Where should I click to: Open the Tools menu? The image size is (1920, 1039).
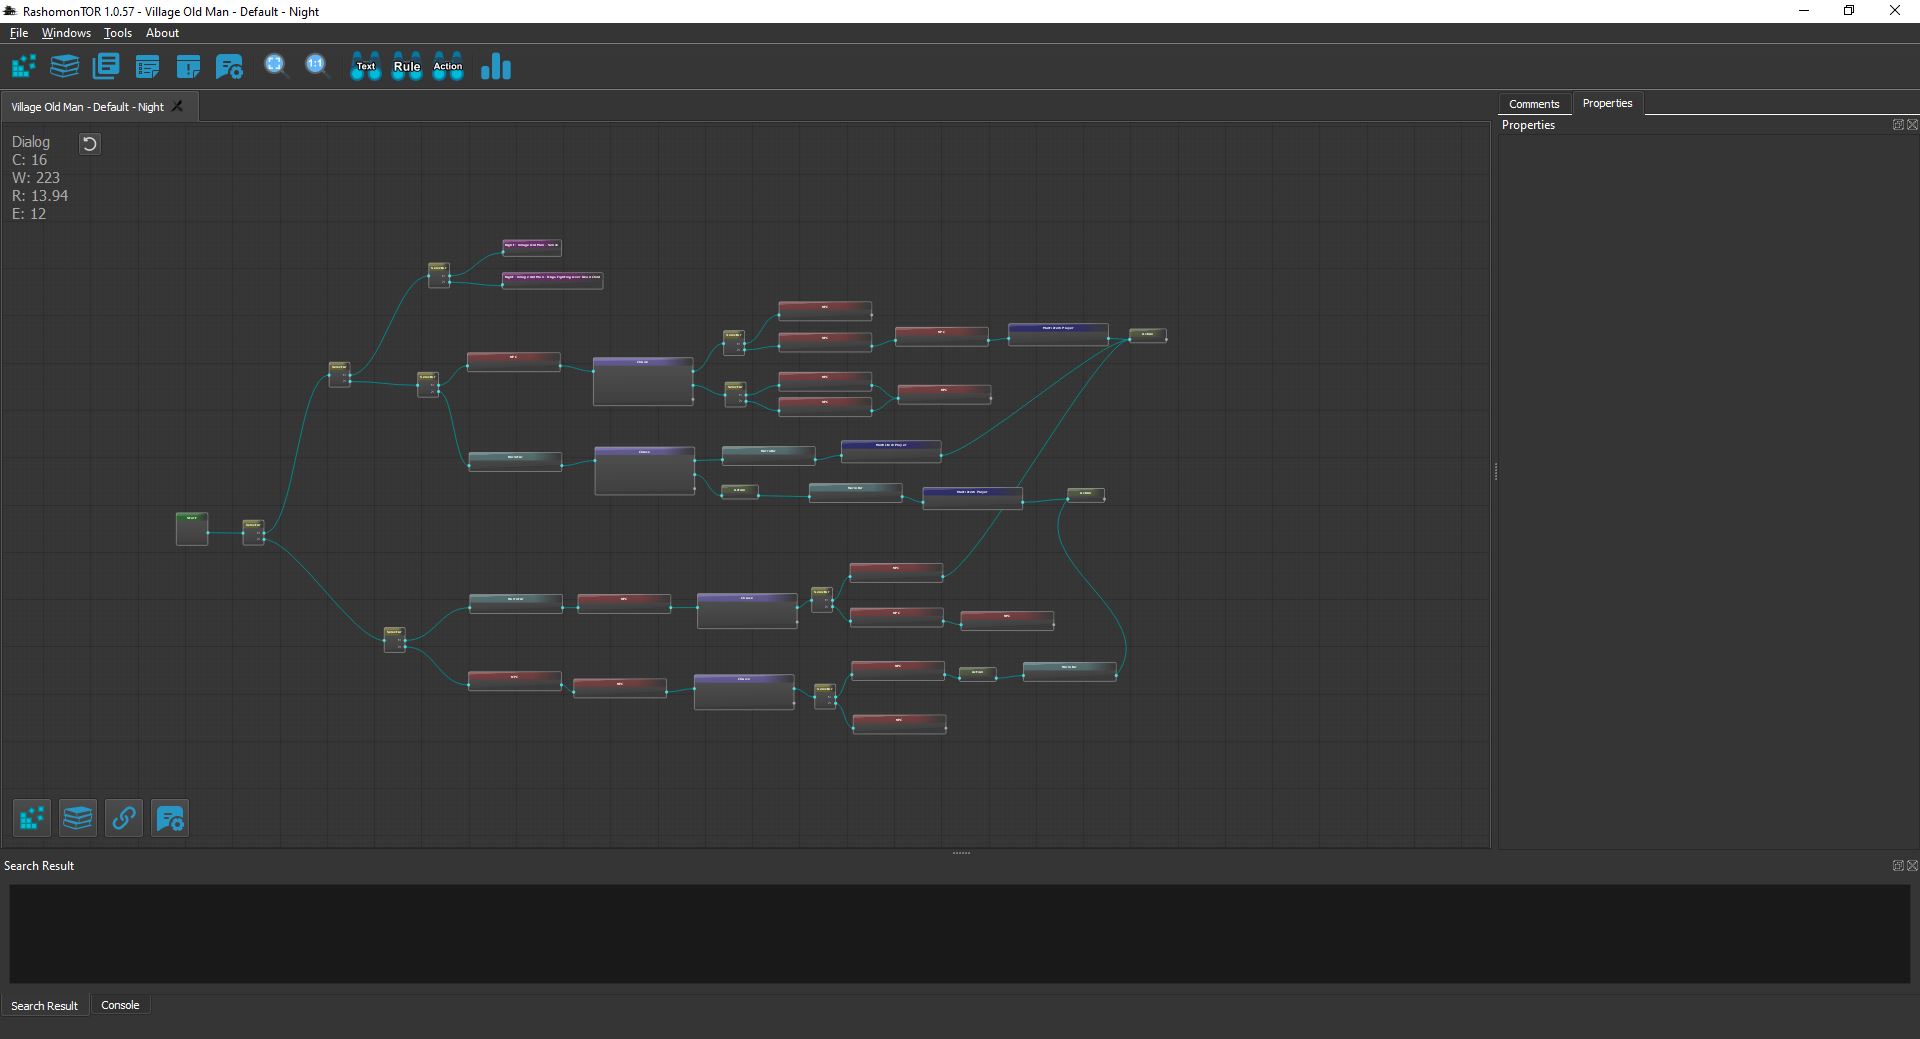click(x=118, y=33)
